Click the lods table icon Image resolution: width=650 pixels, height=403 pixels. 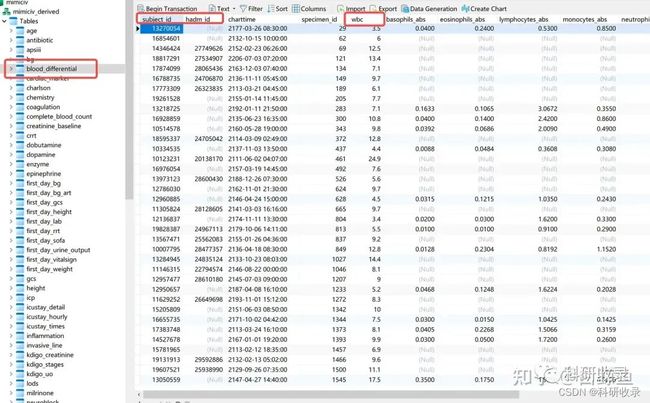point(20,384)
